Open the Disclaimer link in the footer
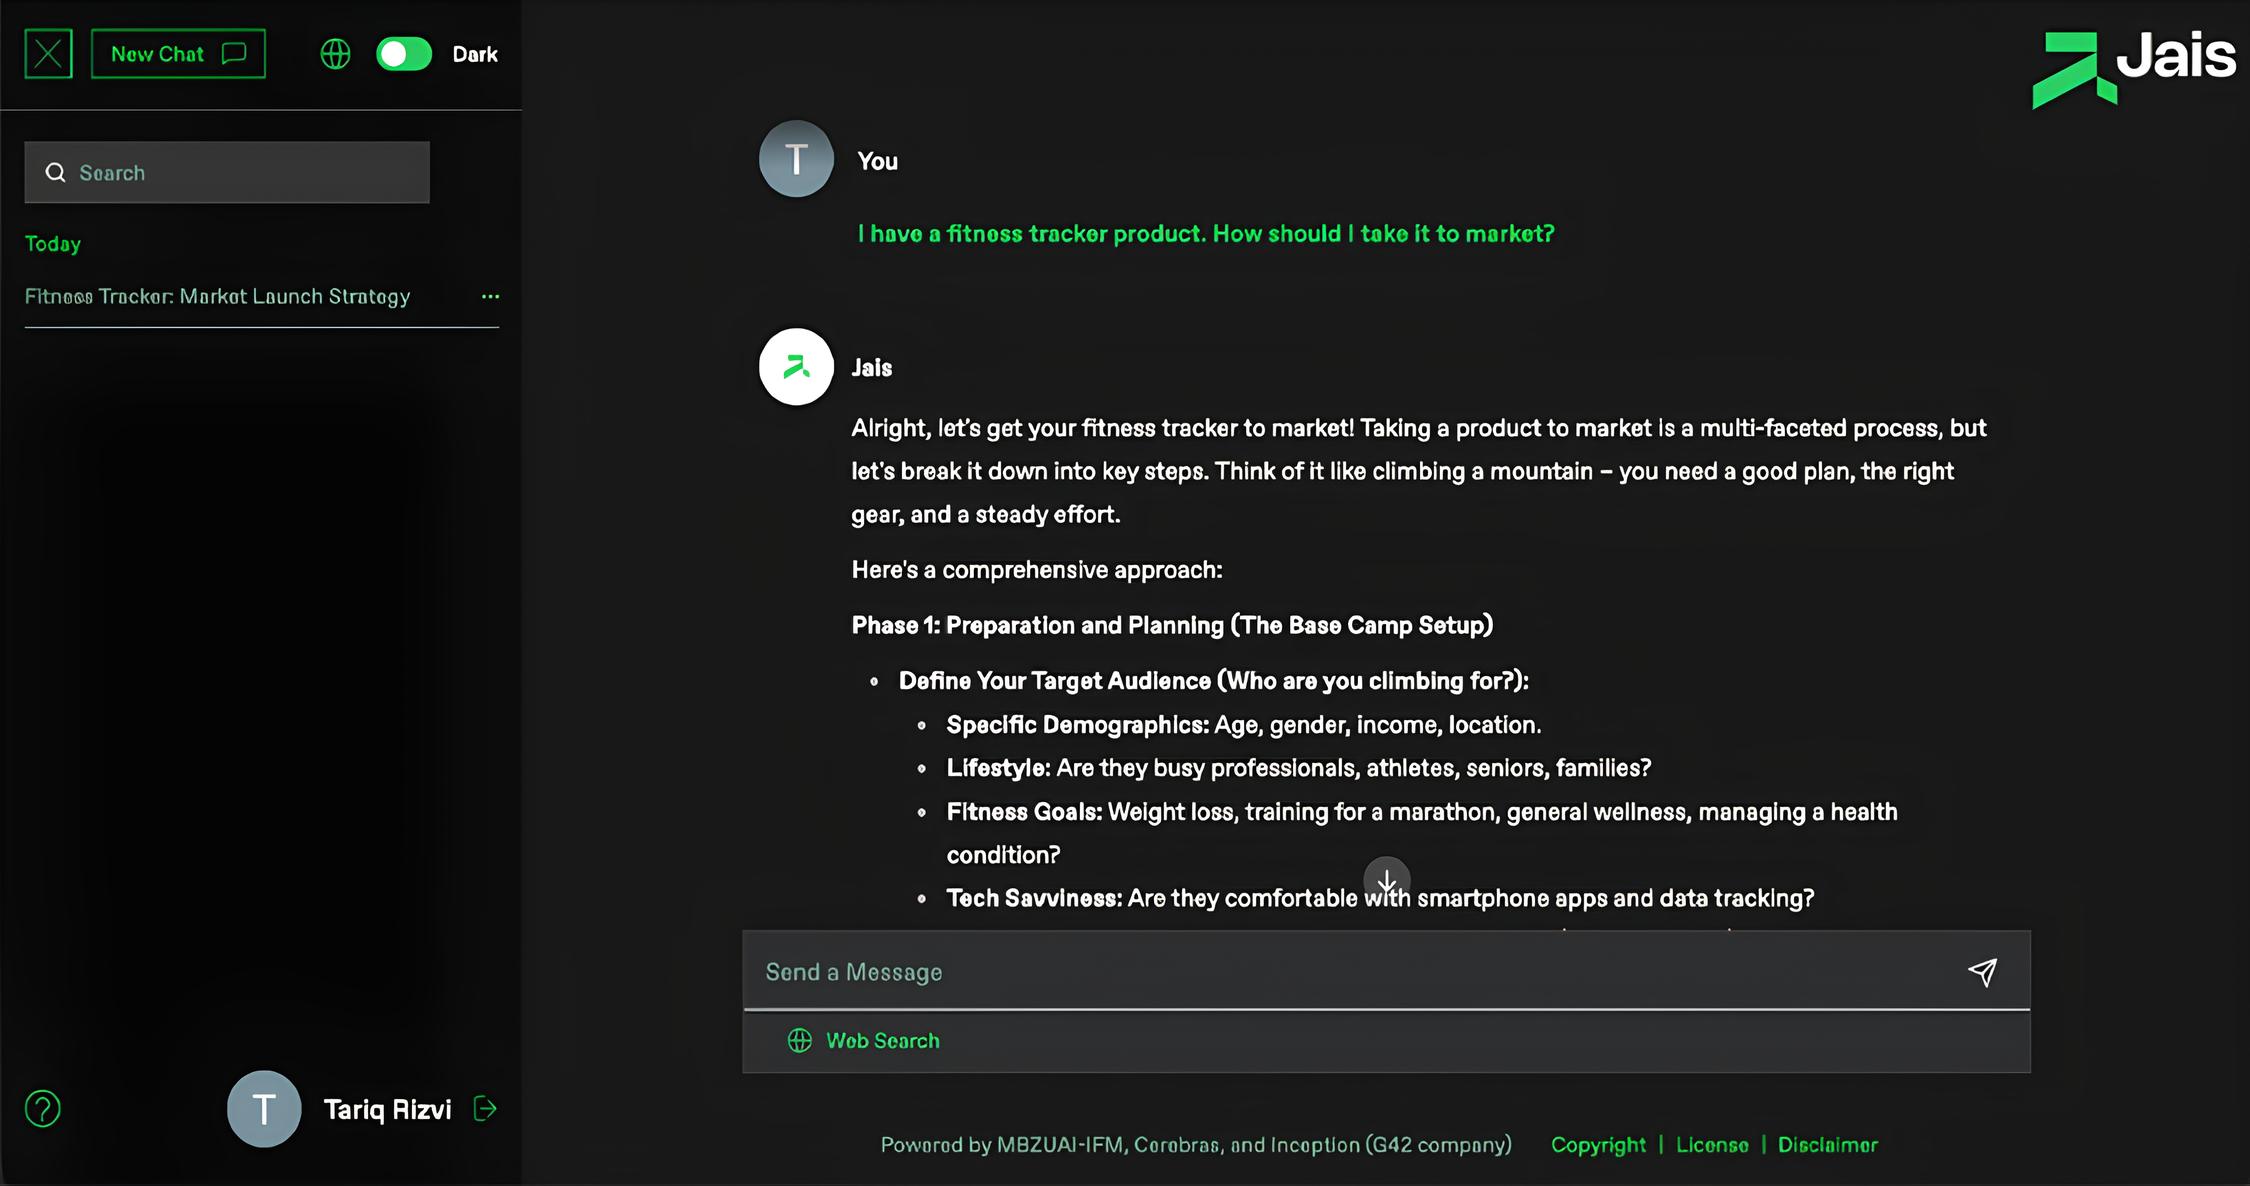This screenshot has width=2250, height=1186. point(1827,1145)
